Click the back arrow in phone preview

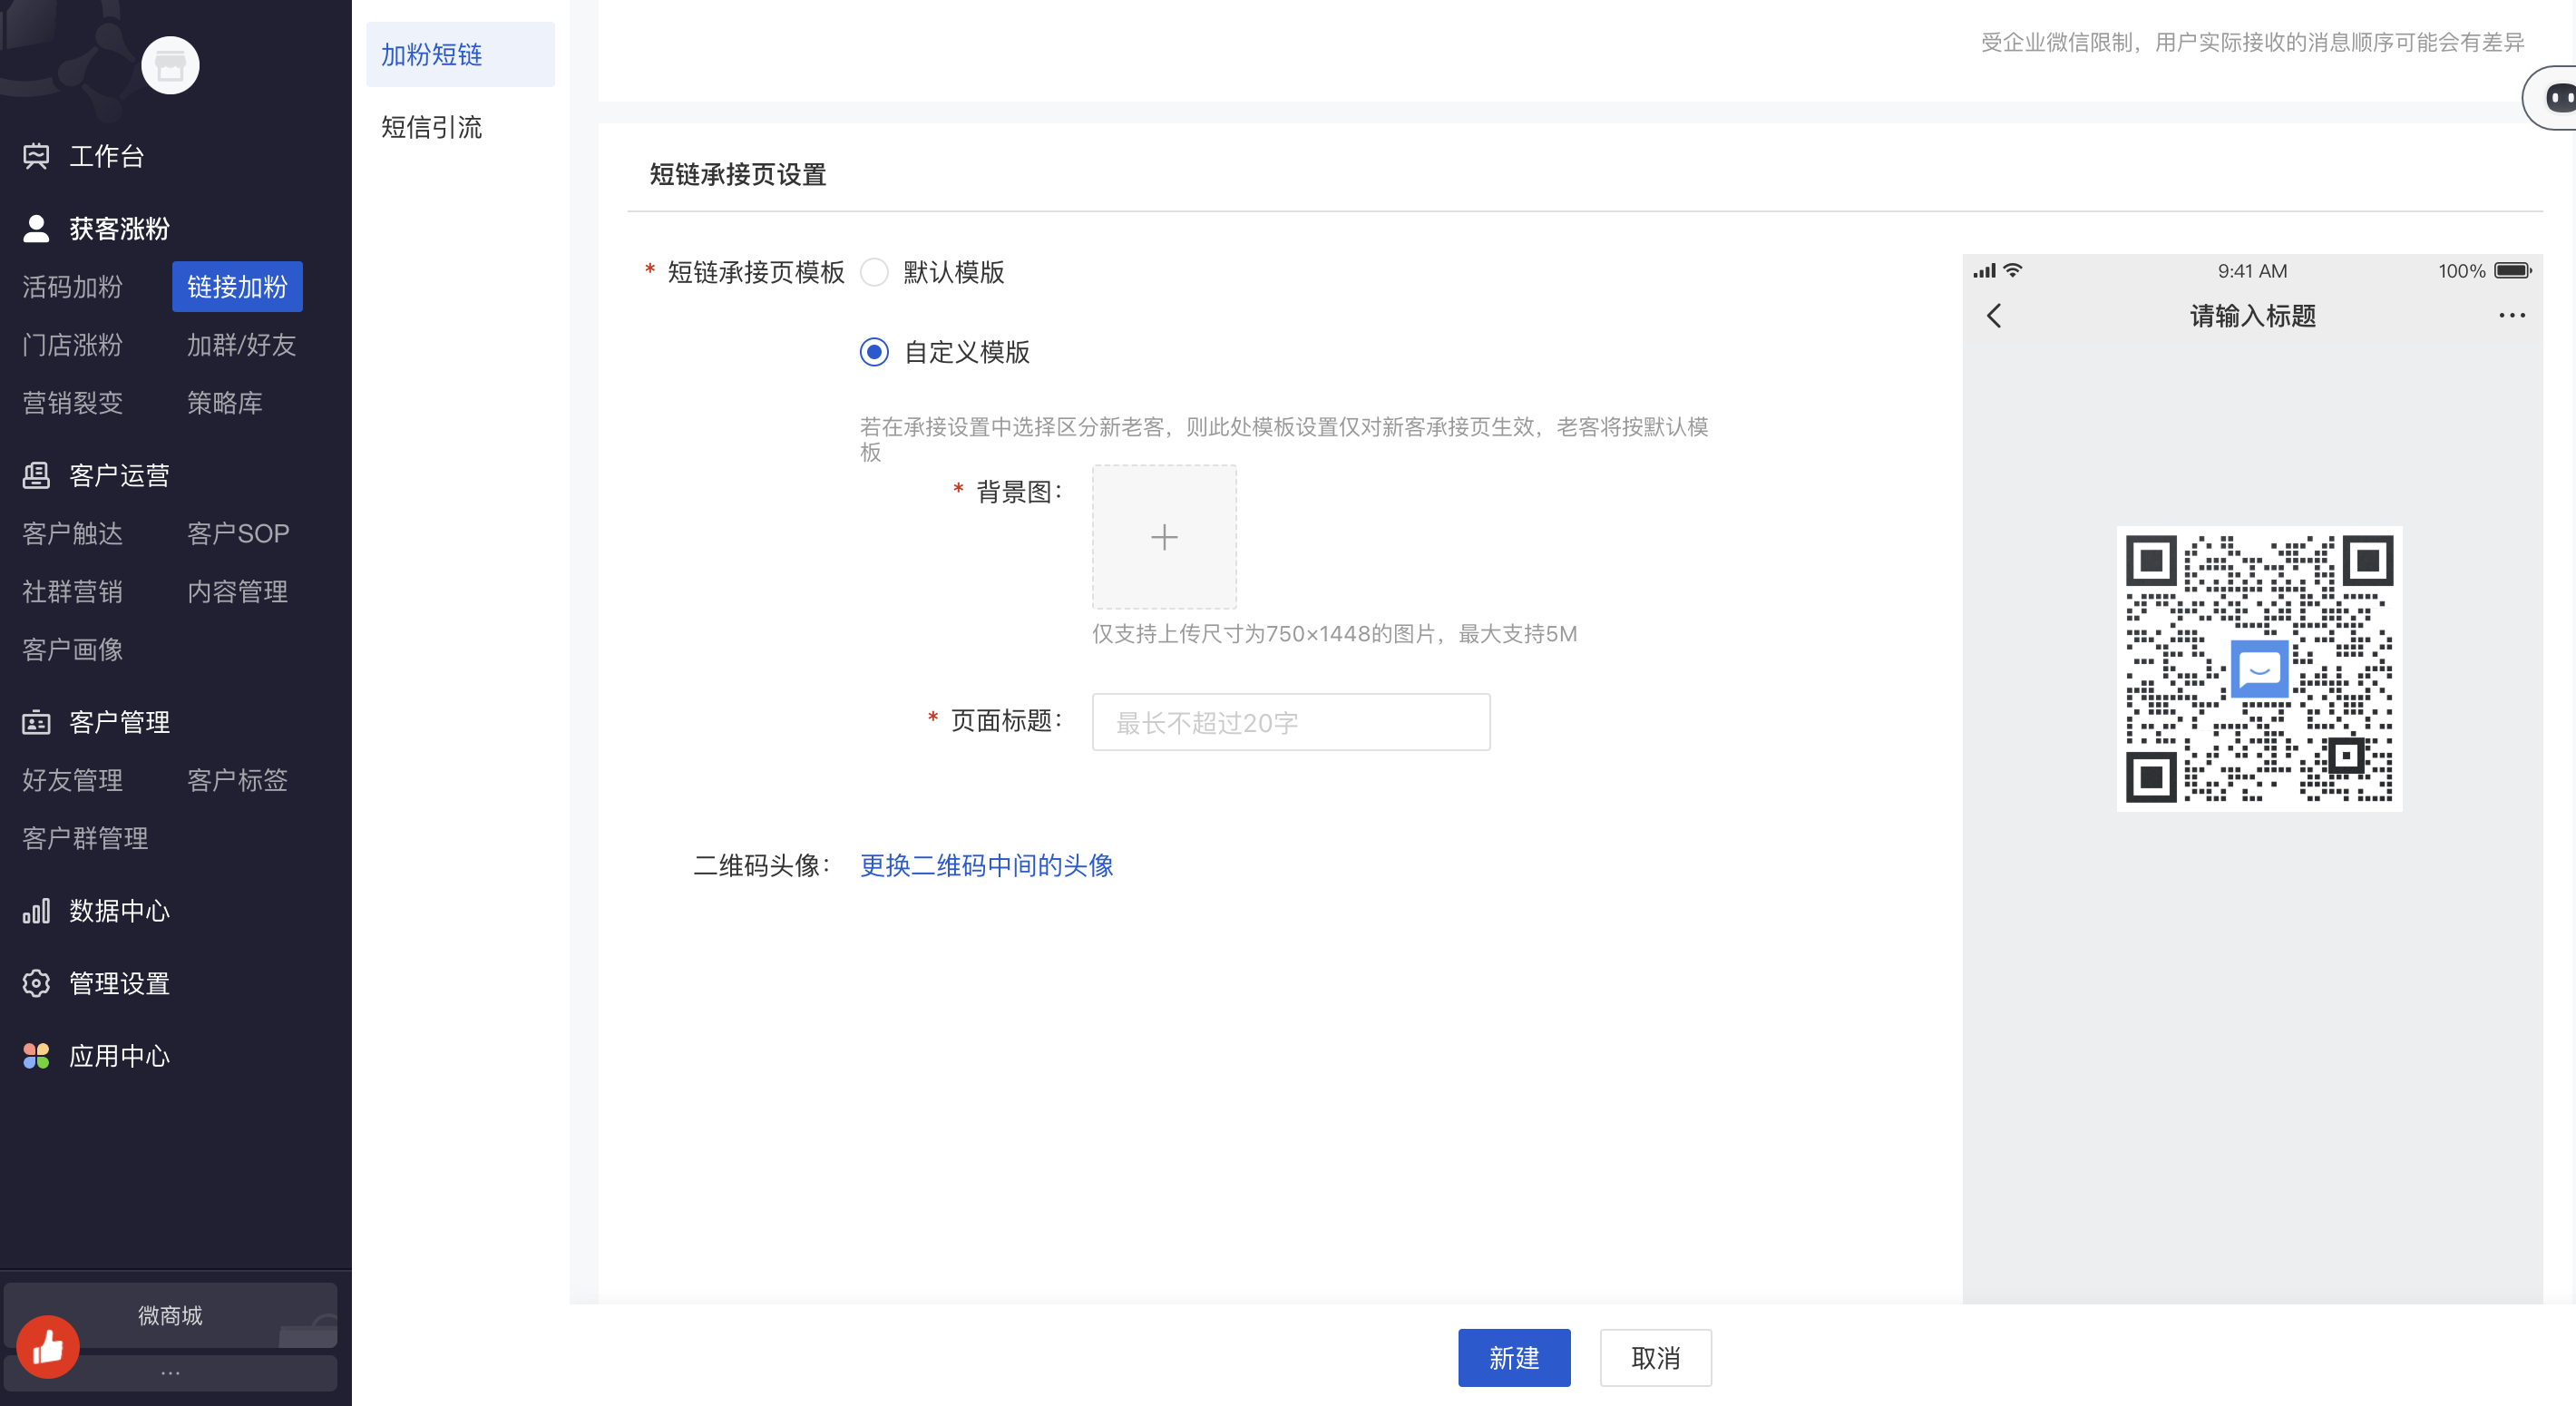1993,316
